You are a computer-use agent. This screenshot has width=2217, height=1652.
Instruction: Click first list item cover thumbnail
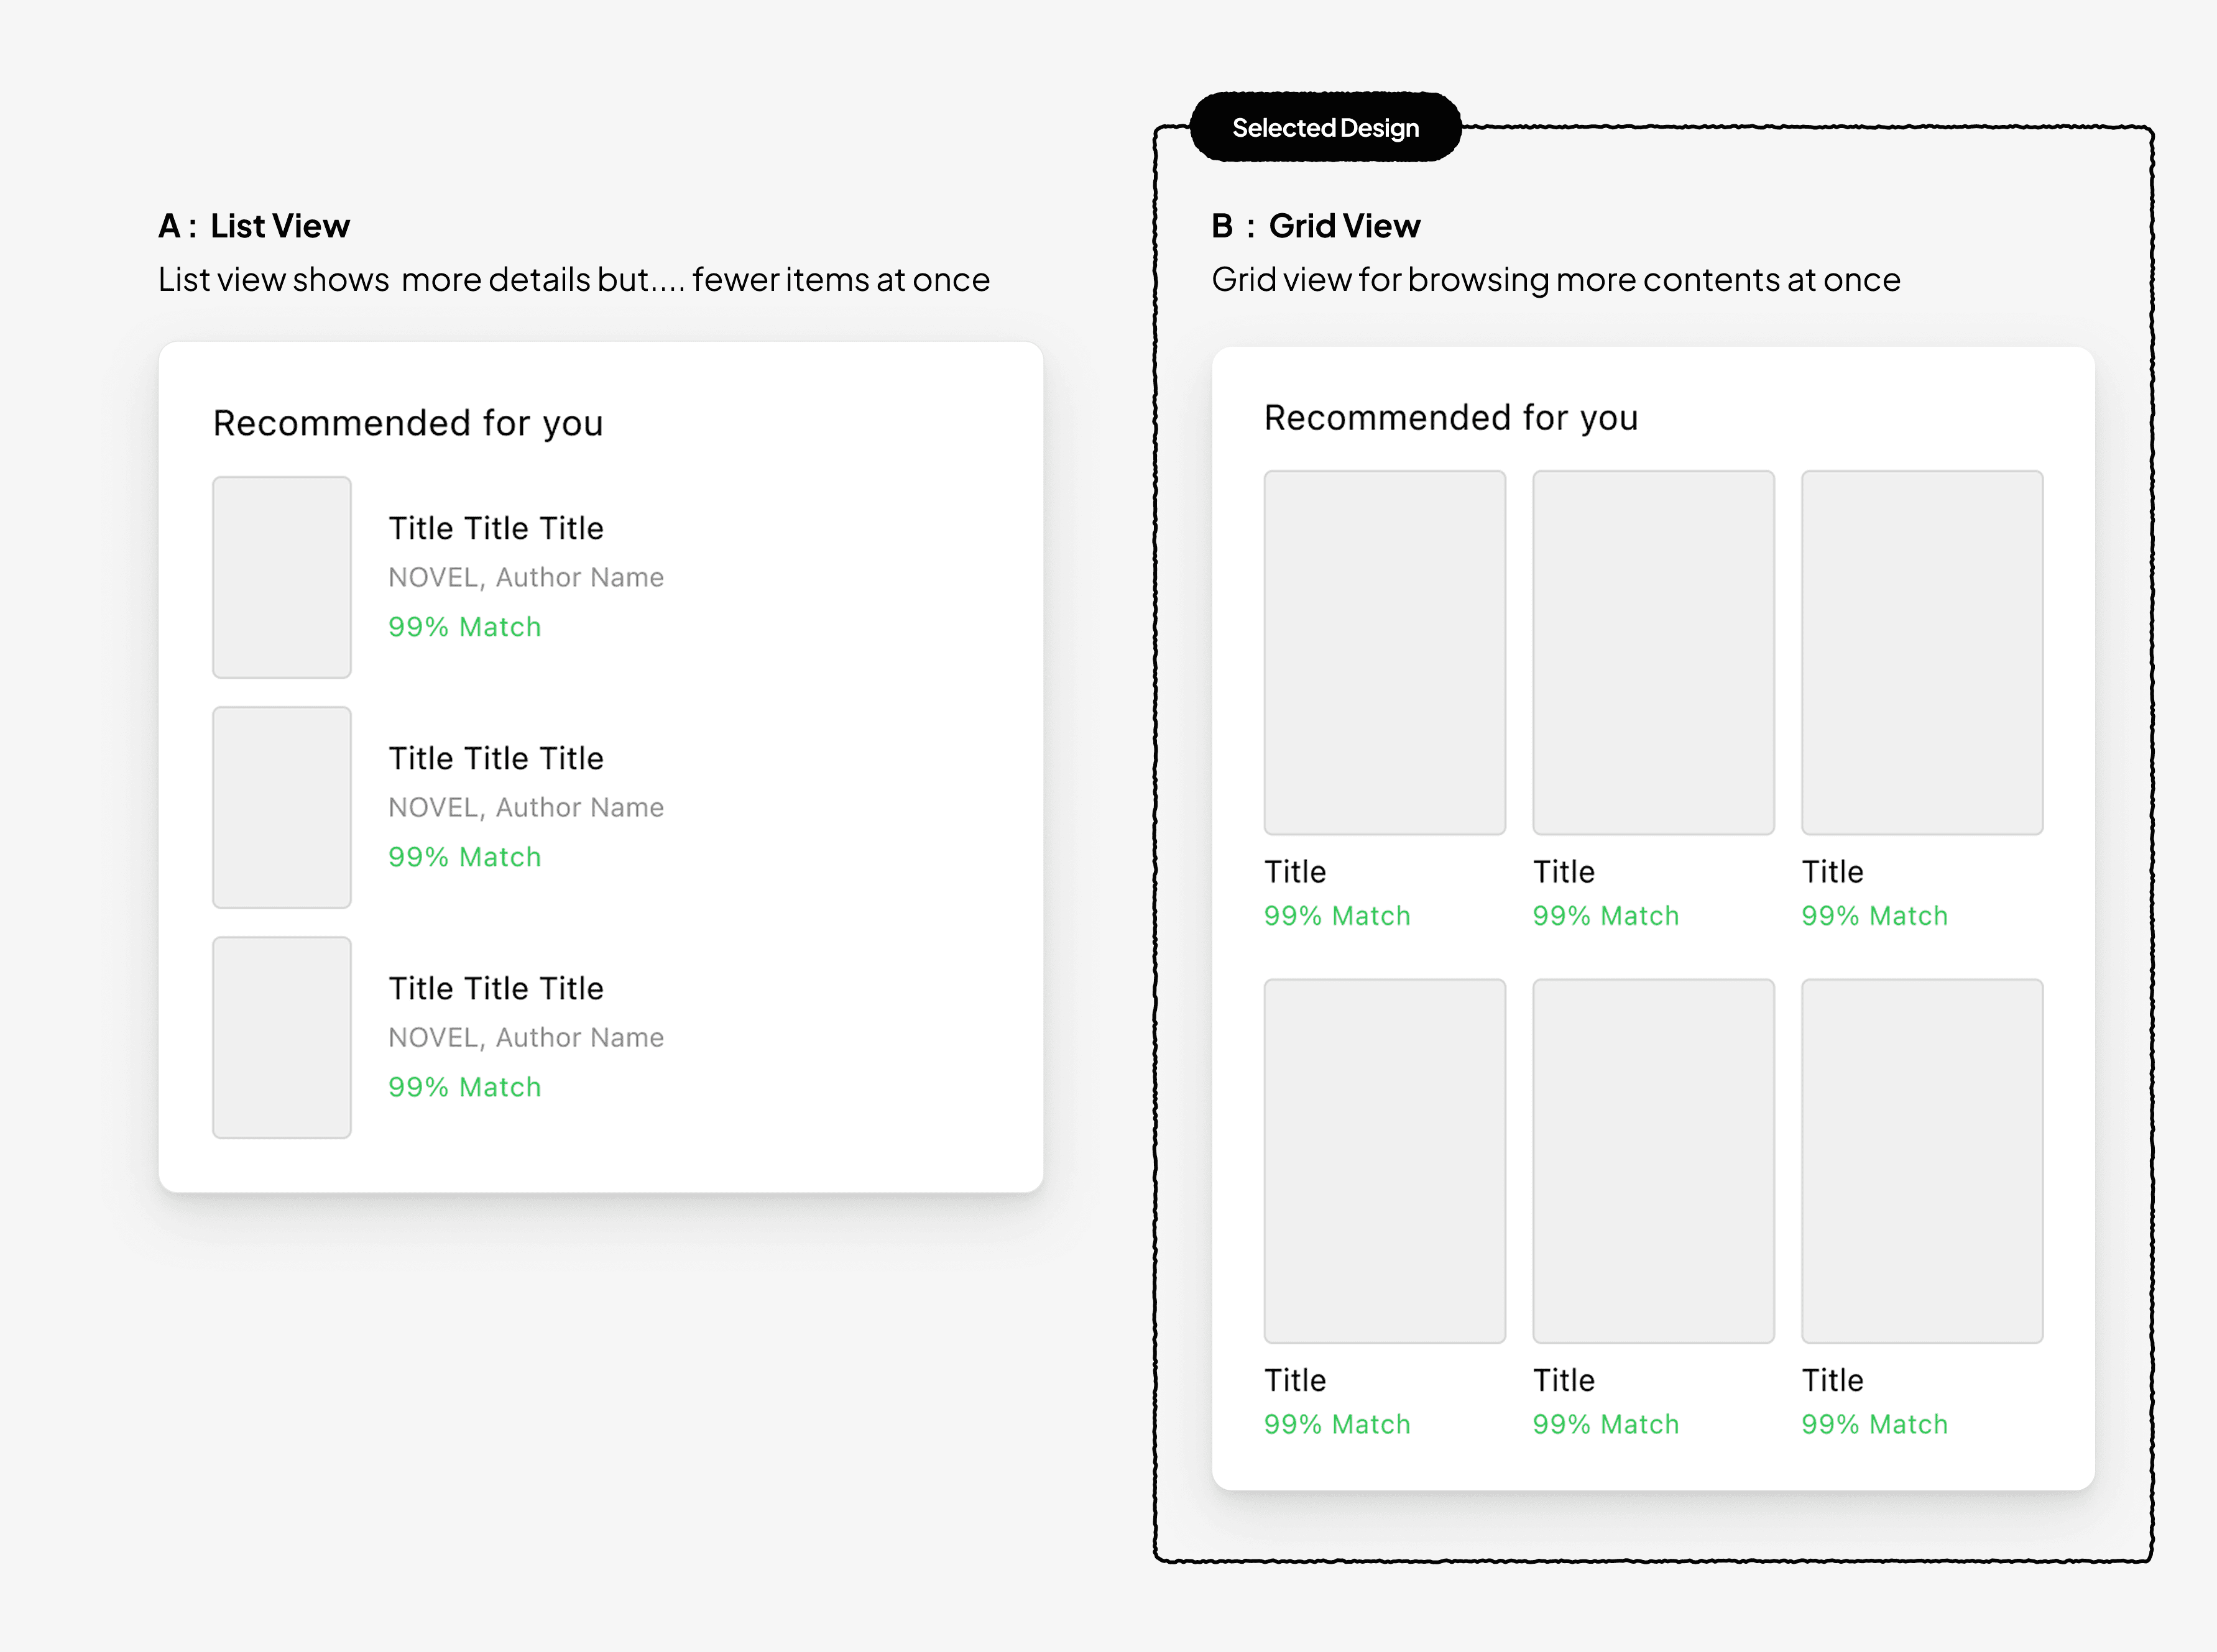pyautogui.click(x=282, y=577)
